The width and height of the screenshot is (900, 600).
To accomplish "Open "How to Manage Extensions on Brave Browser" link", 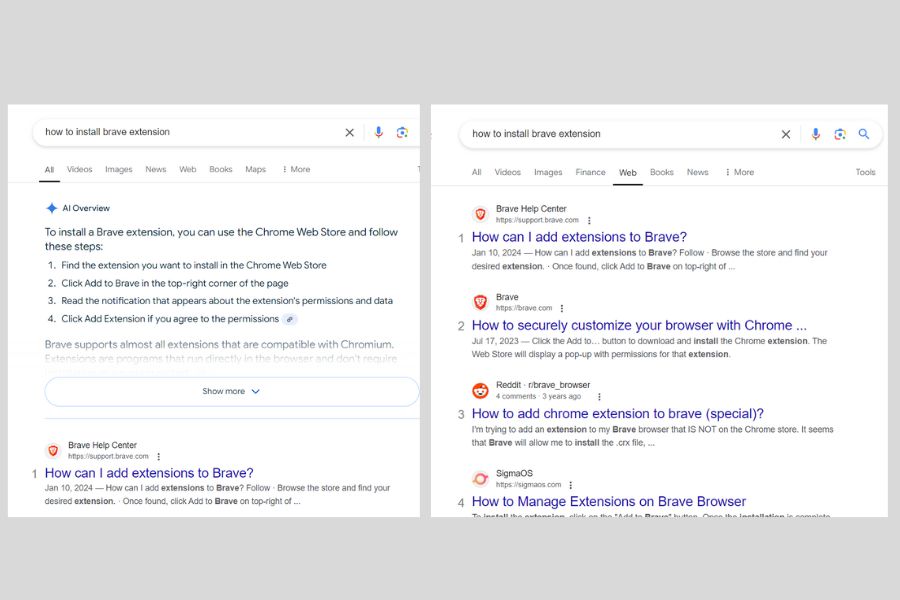I will (608, 501).
